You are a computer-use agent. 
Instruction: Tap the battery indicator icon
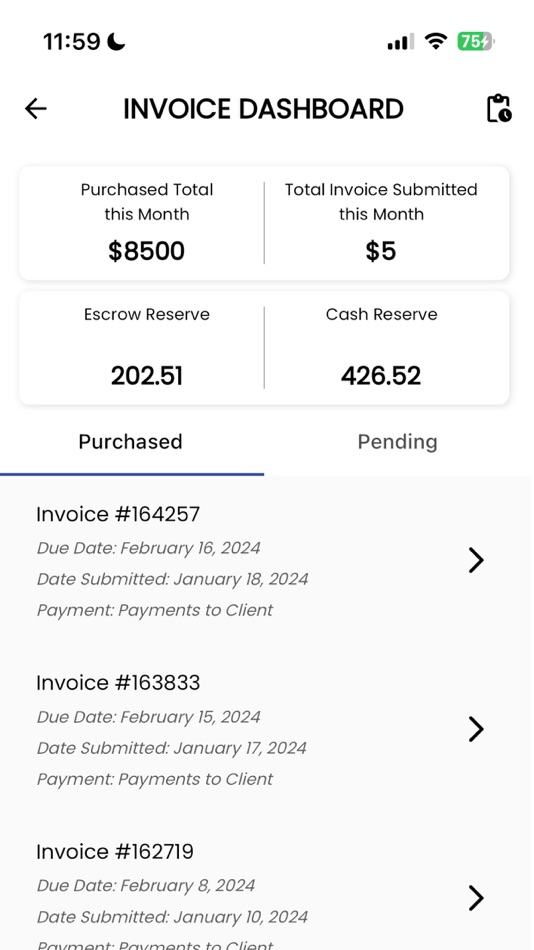476,41
